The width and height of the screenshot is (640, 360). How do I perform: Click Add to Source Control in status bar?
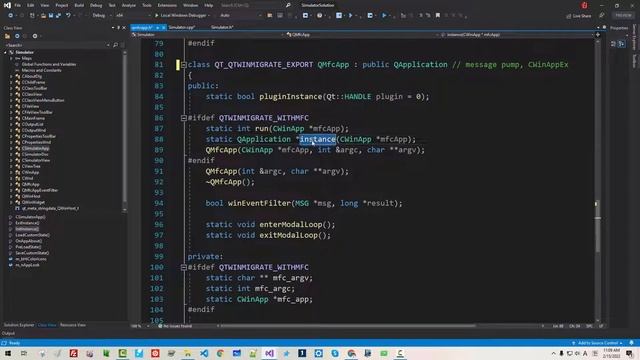click(x=598, y=343)
